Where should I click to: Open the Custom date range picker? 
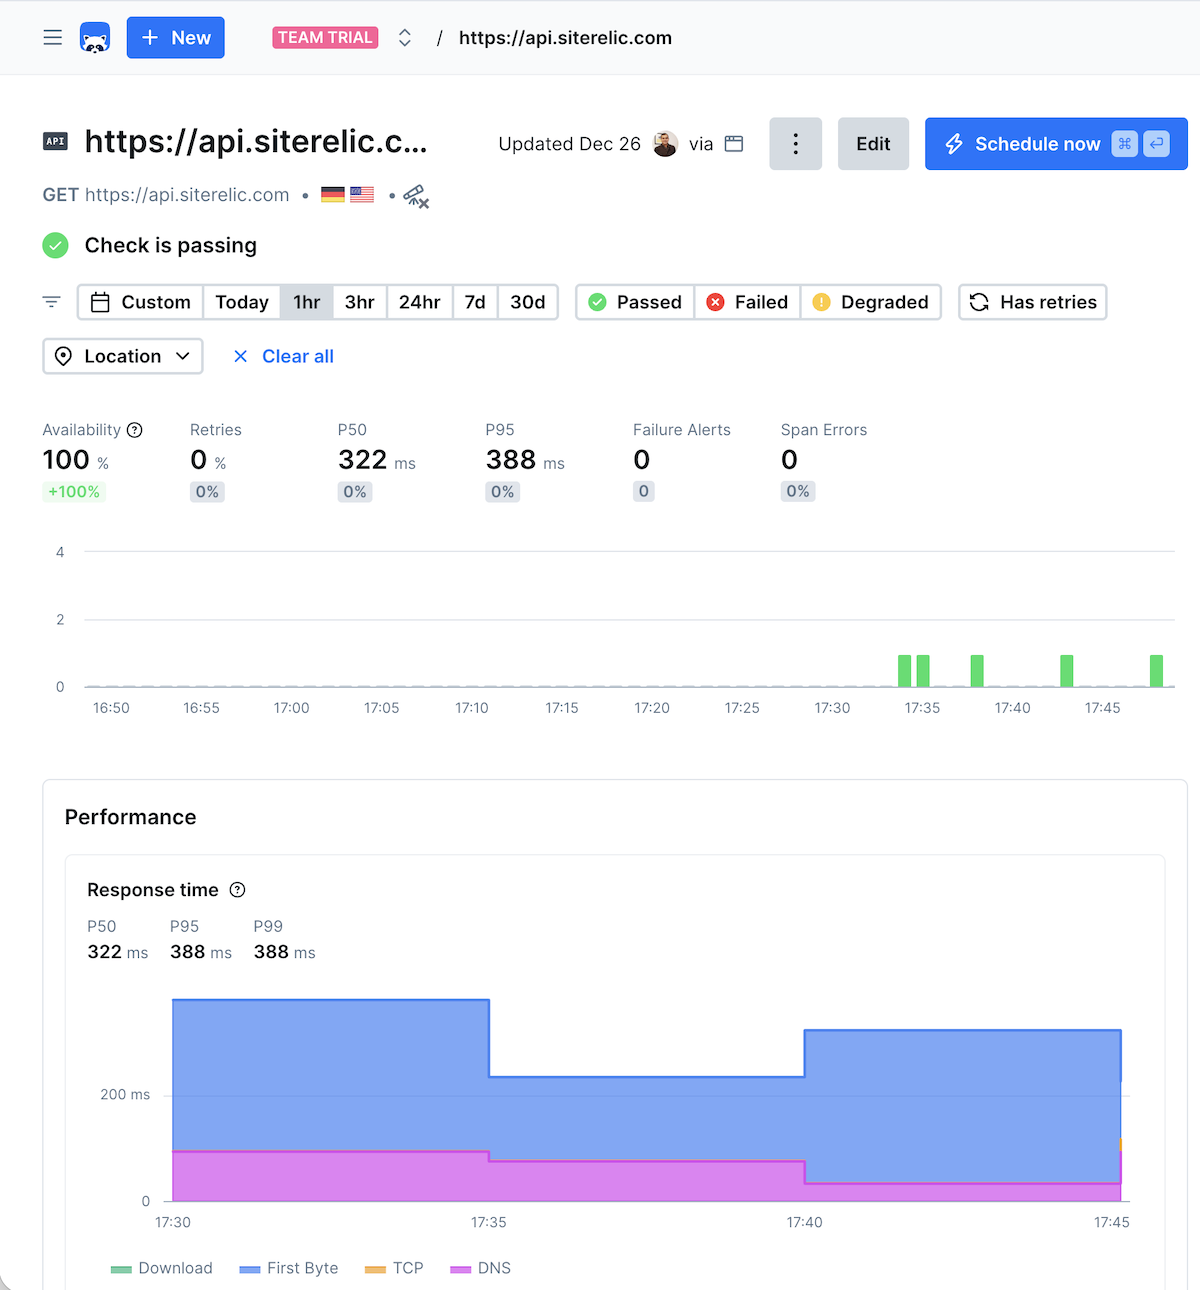click(x=141, y=302)
